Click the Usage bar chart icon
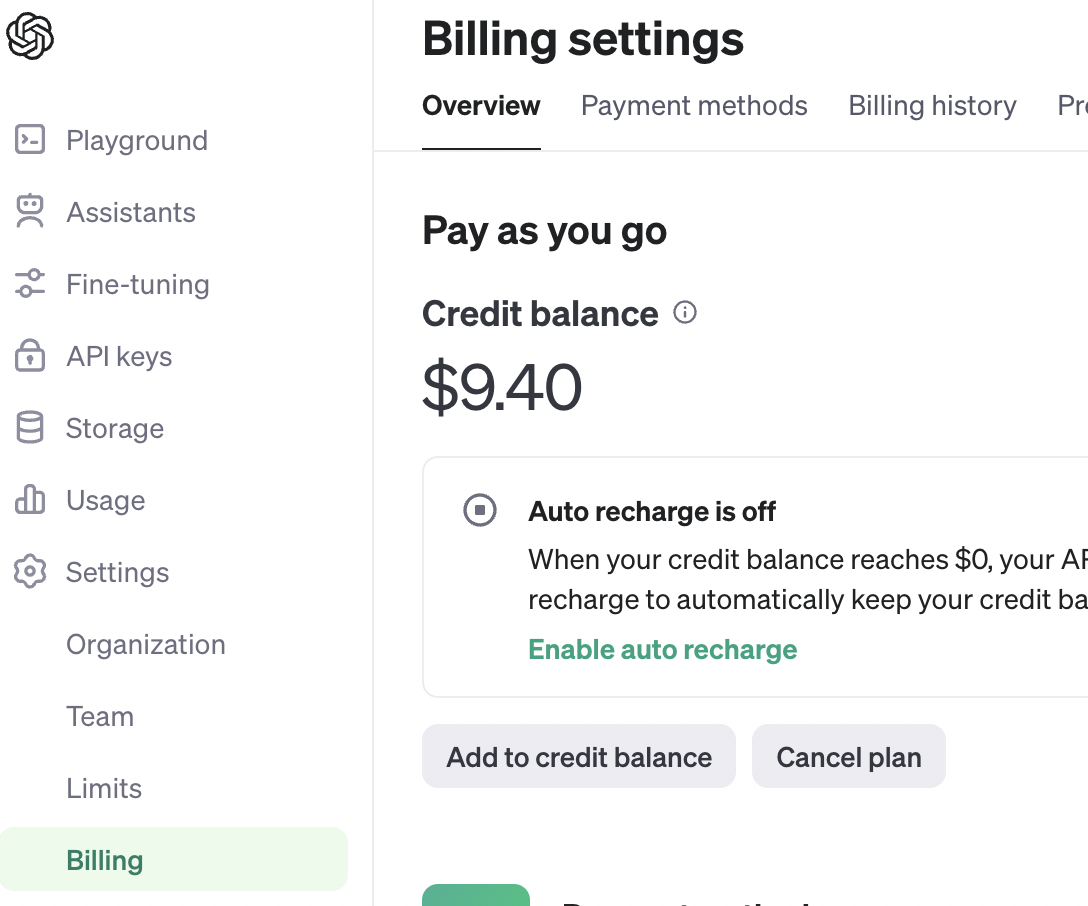The height and width of the screenshot is (906, 1088). click(x=30, y=500)
